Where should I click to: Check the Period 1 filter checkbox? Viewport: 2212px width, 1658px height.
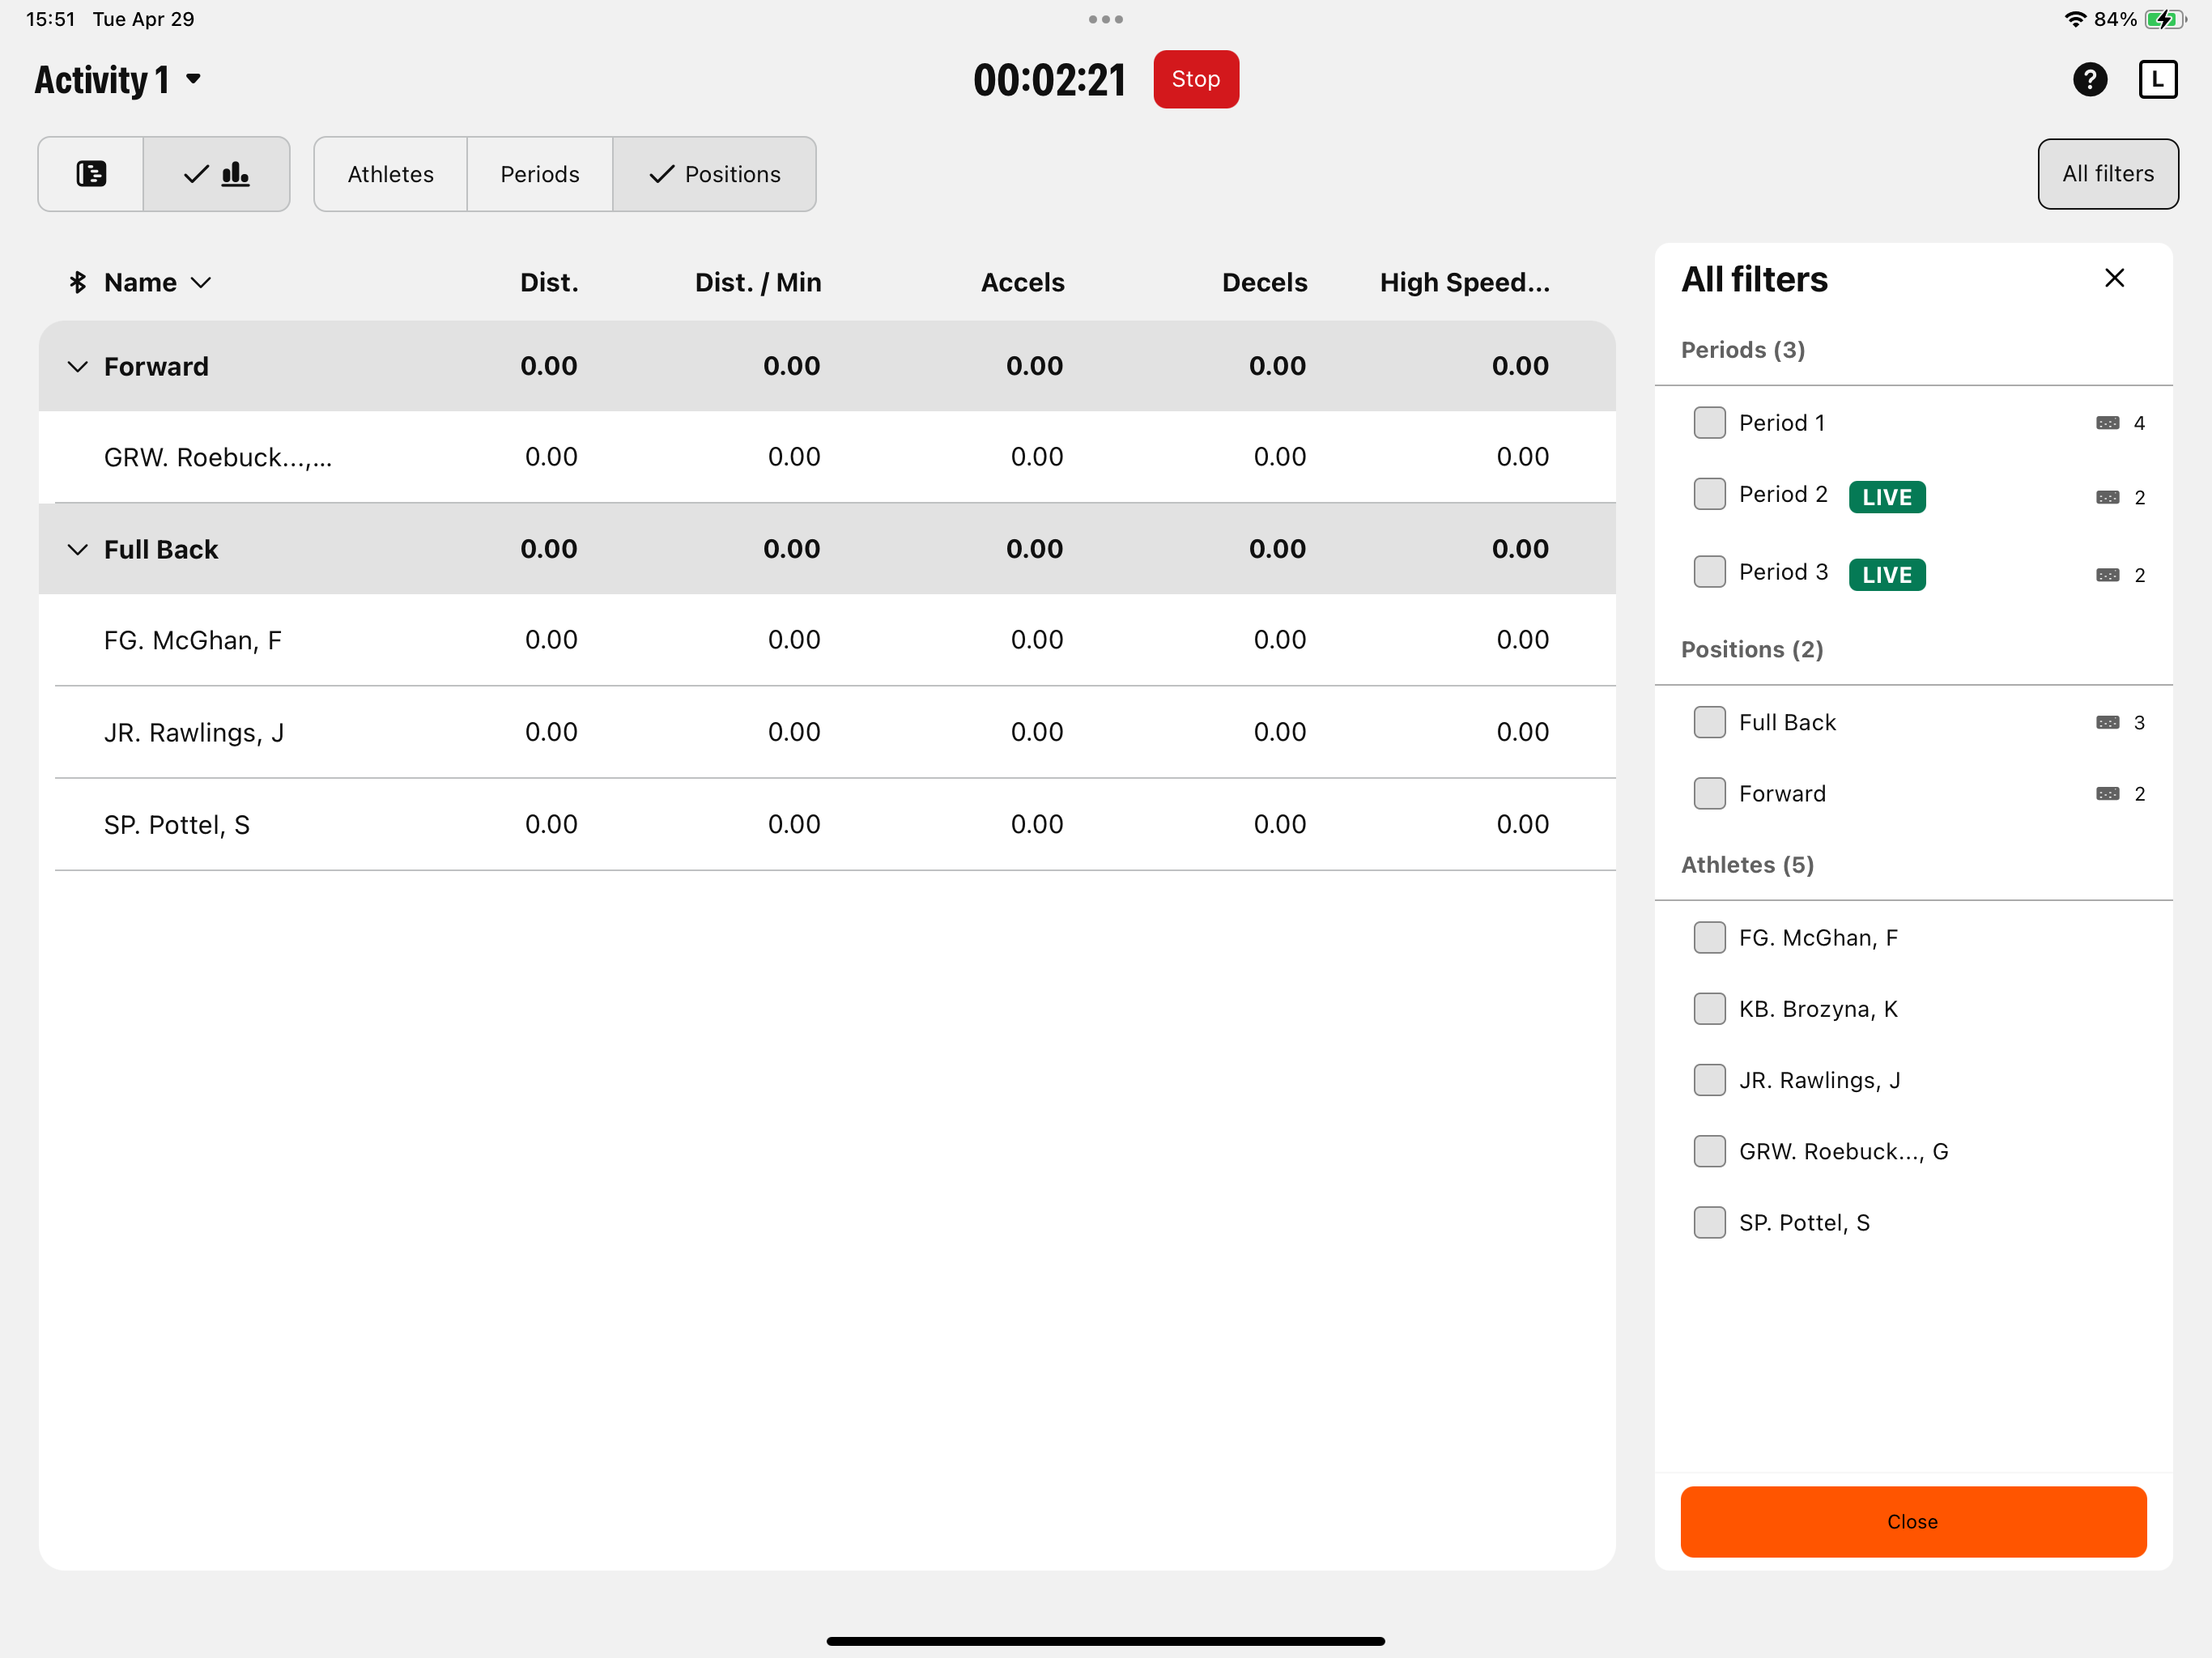(x=1709, y=422)
